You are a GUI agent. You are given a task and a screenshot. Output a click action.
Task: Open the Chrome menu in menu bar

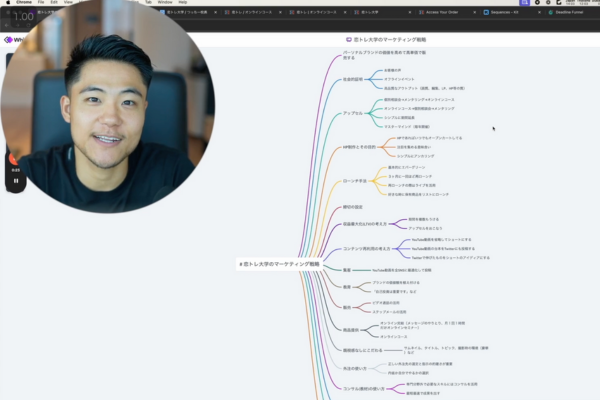[24, 2]
